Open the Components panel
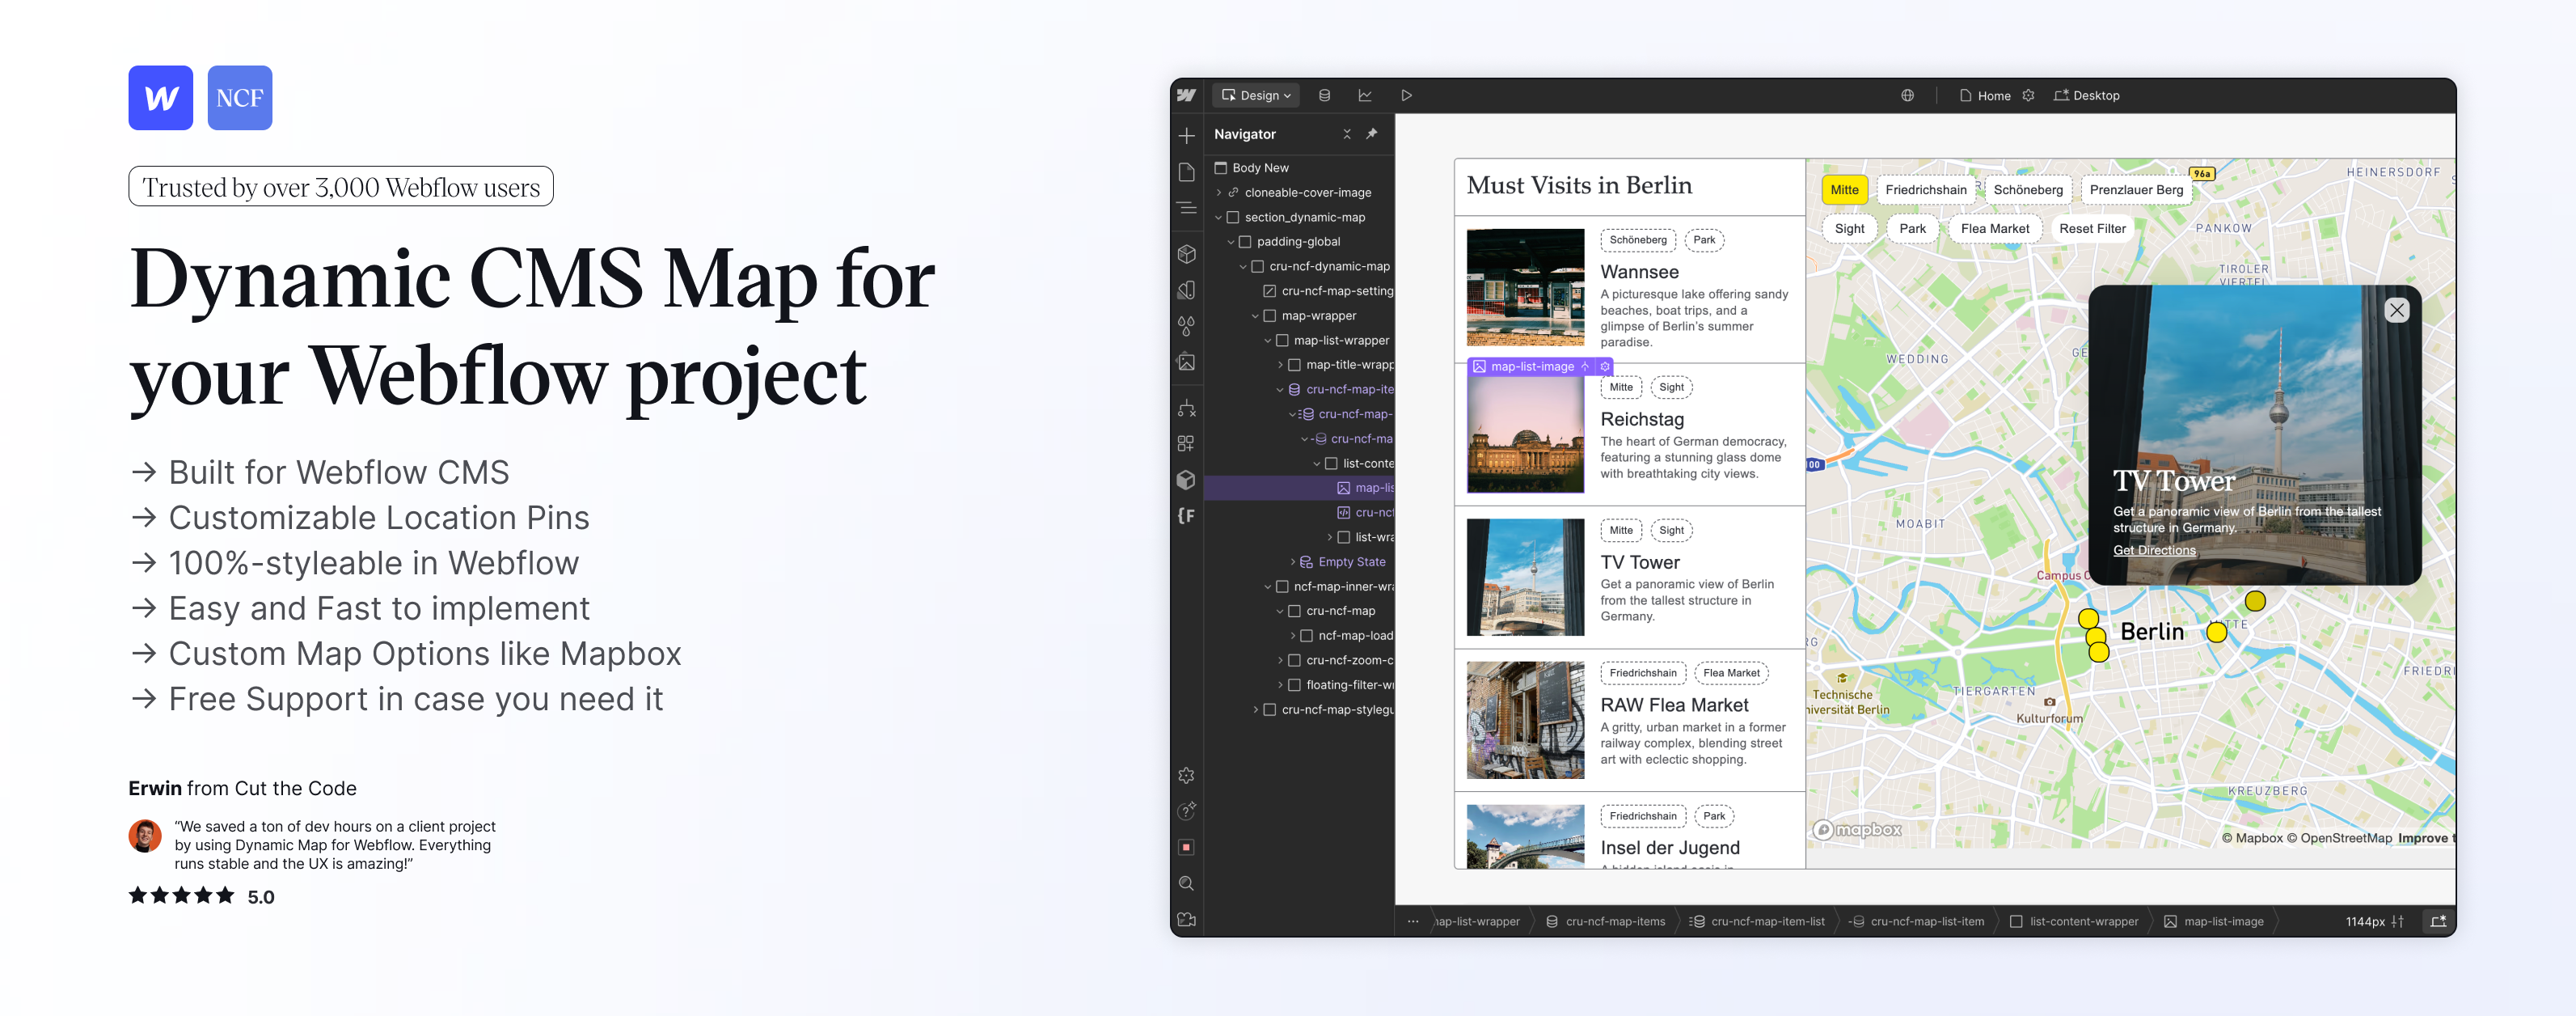This screenshot has width=2576, height=1016. (x=1186, y=254)
